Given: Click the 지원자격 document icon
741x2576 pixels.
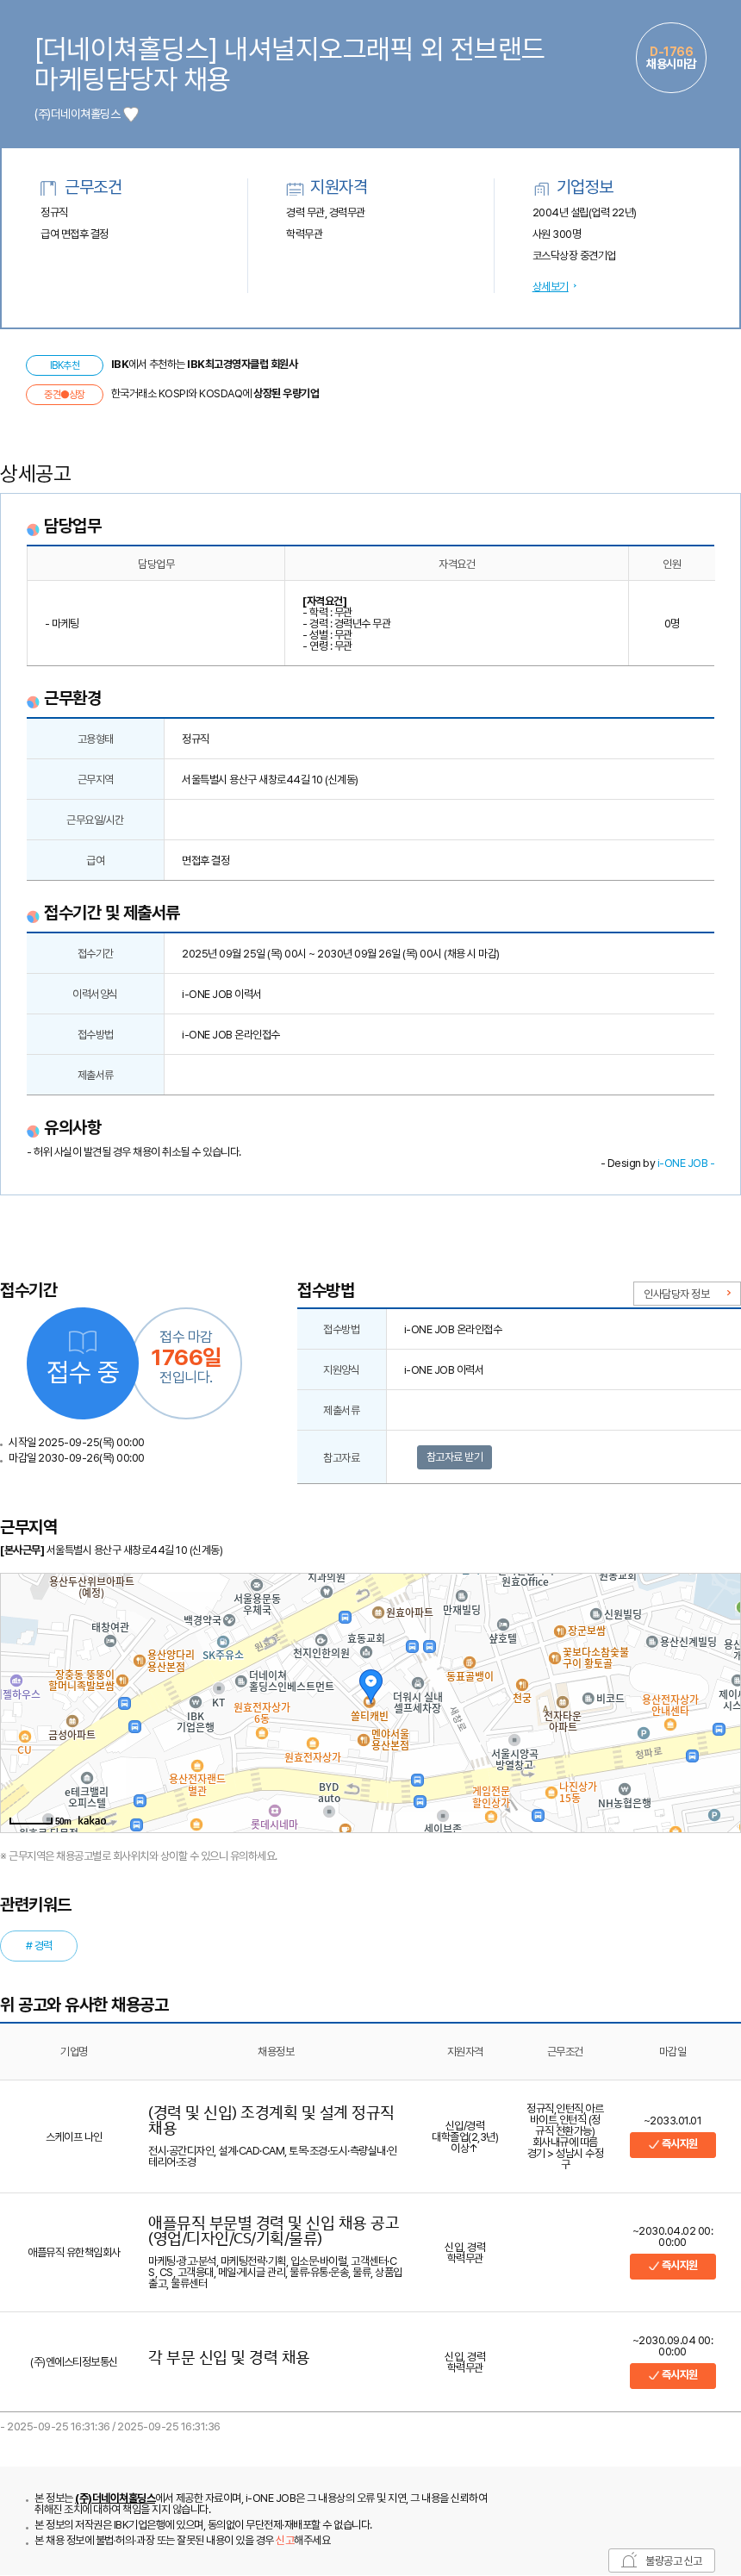Looking at the screenshot, I should [294, 188].
